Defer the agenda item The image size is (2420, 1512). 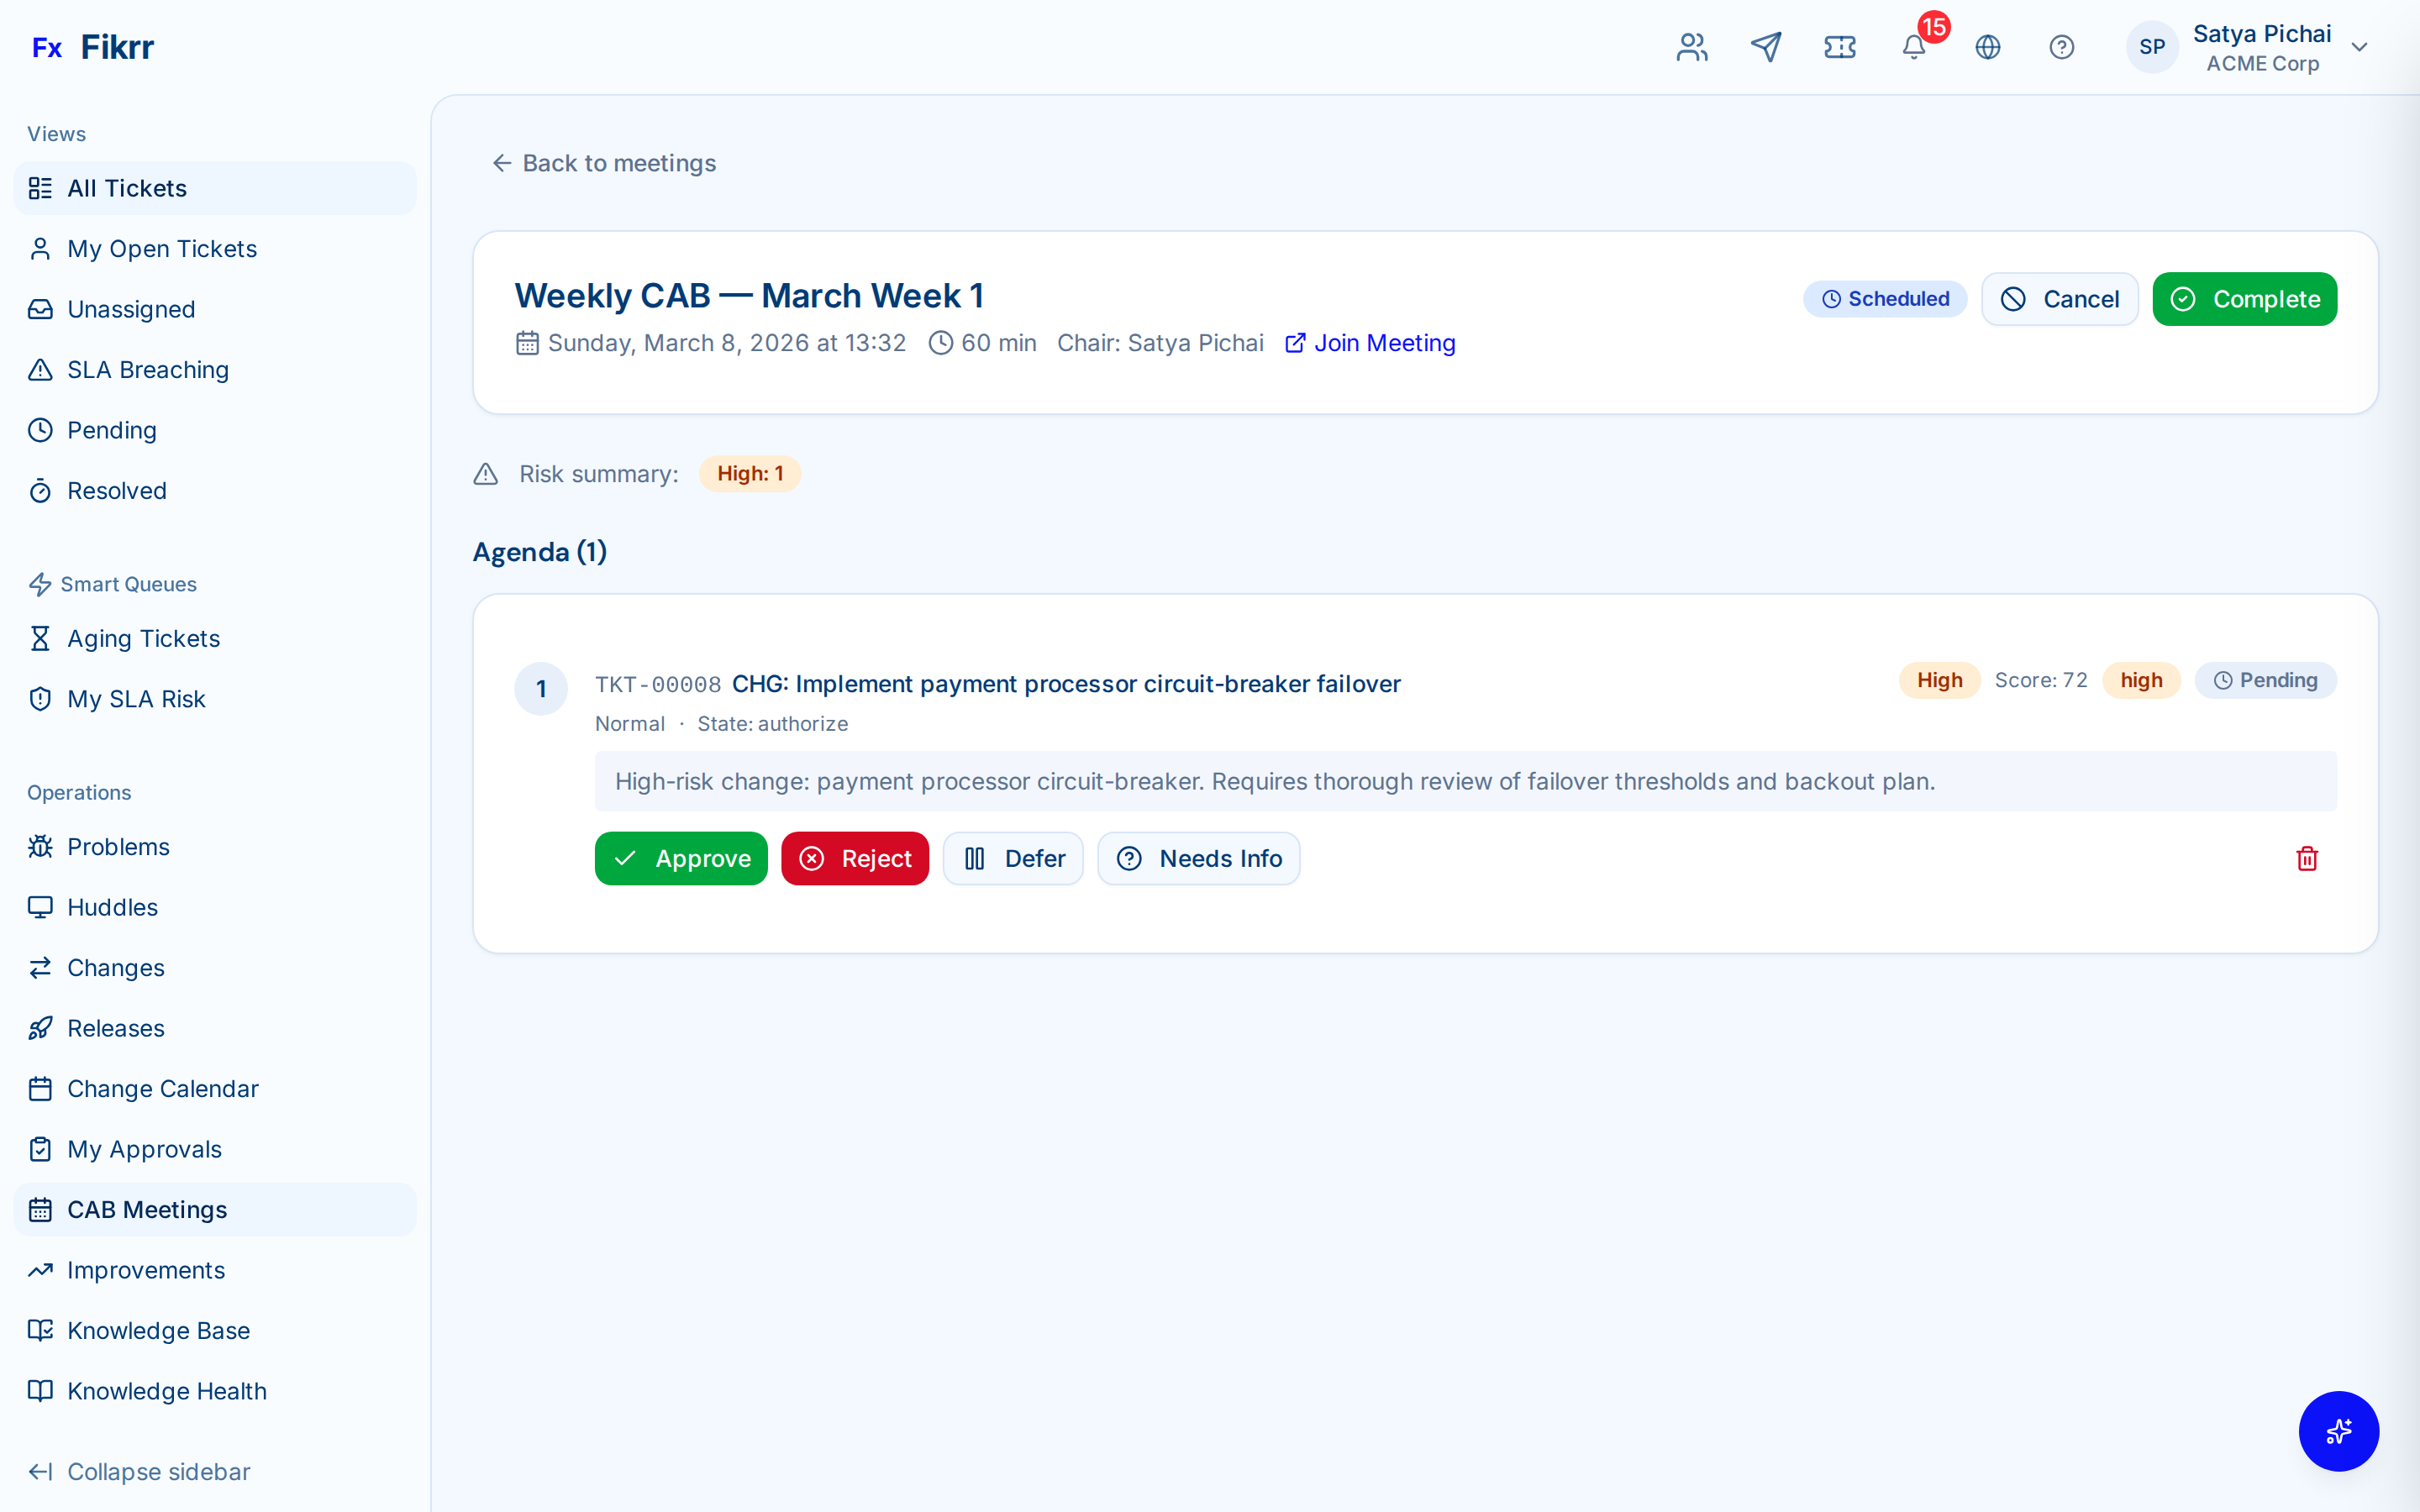click(1013, 858)
